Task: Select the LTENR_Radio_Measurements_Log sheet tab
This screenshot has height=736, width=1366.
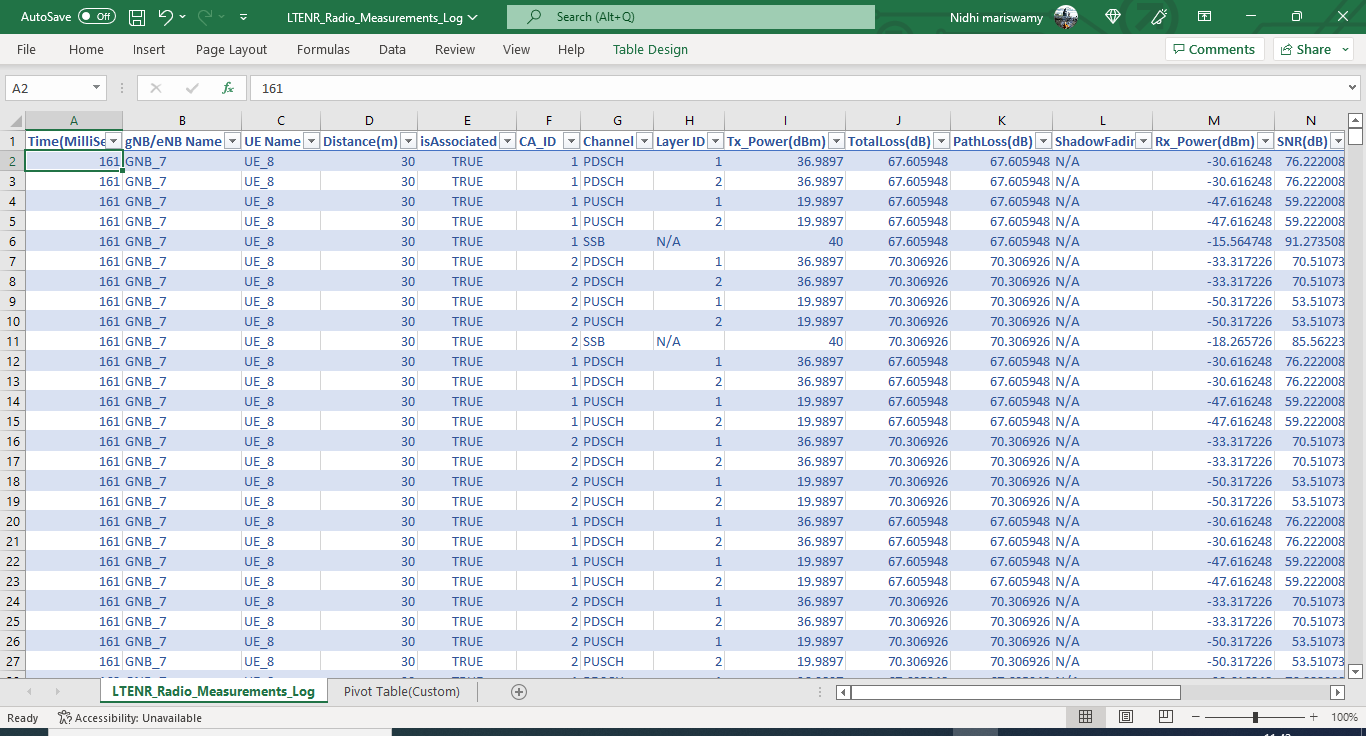Action: tap(214, 691)
